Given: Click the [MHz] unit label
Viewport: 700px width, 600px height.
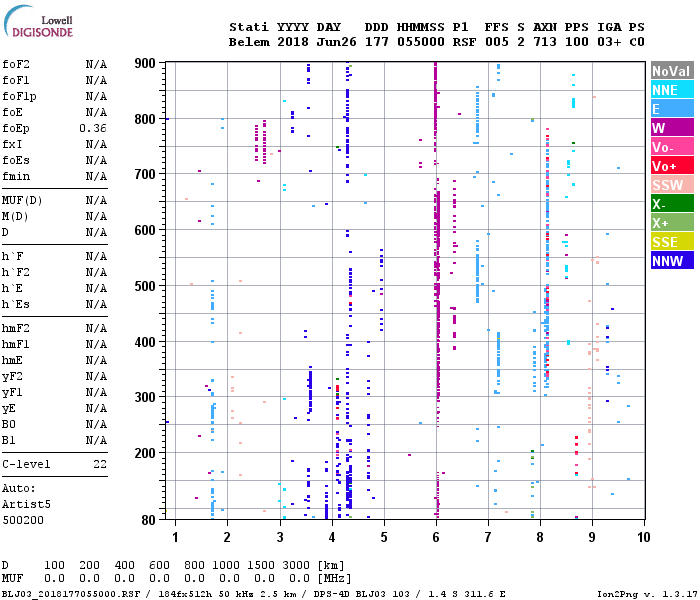Looking at the screenshot, I should point(334,579).
